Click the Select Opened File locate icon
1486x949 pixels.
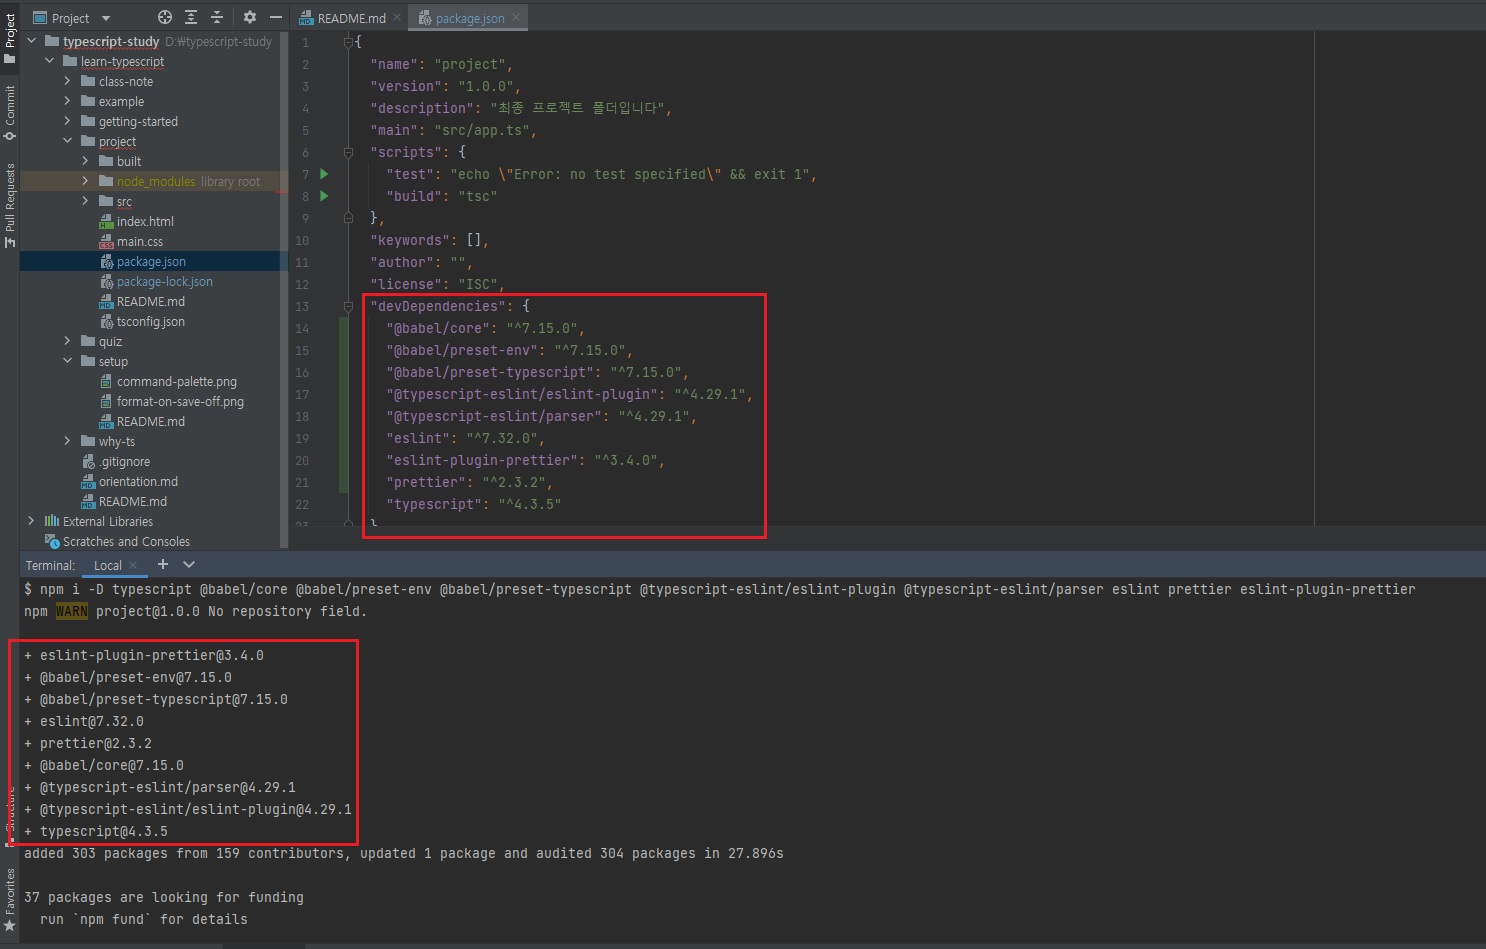pos(165,17)
